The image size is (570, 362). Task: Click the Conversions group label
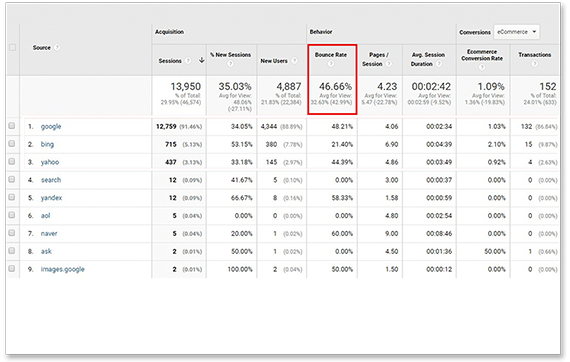(475, 32)
